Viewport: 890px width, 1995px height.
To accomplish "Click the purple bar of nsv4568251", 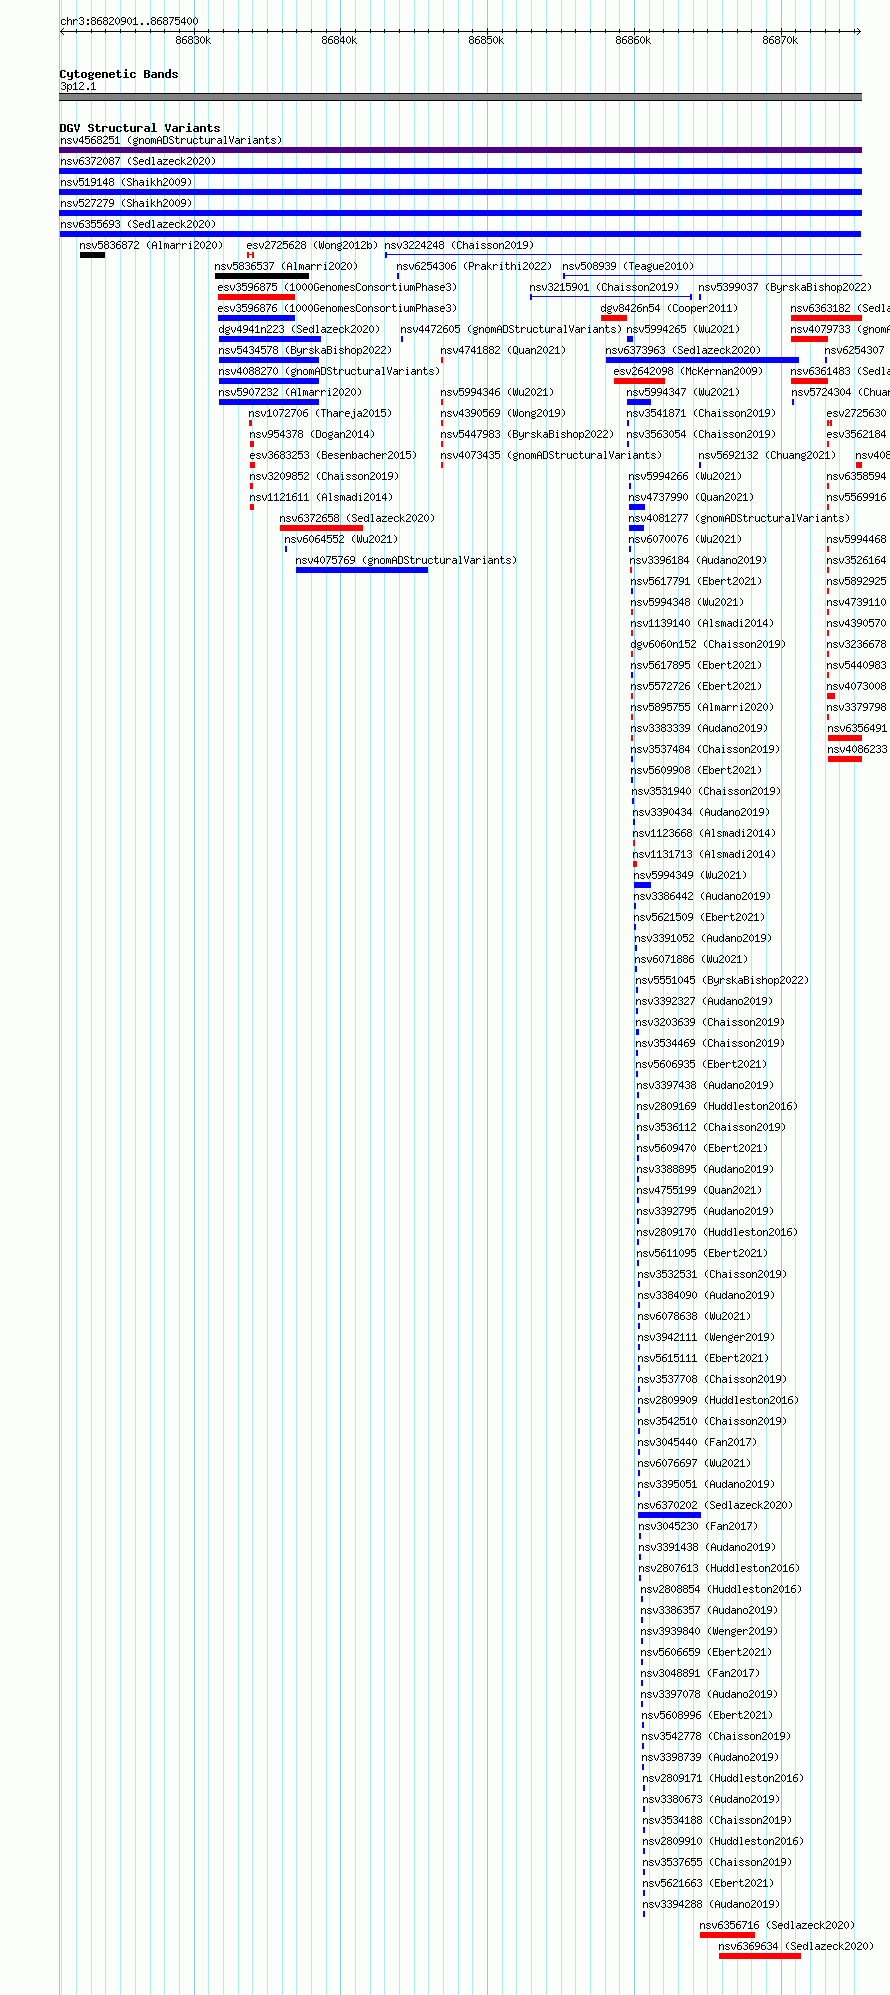I will [460, 150].
